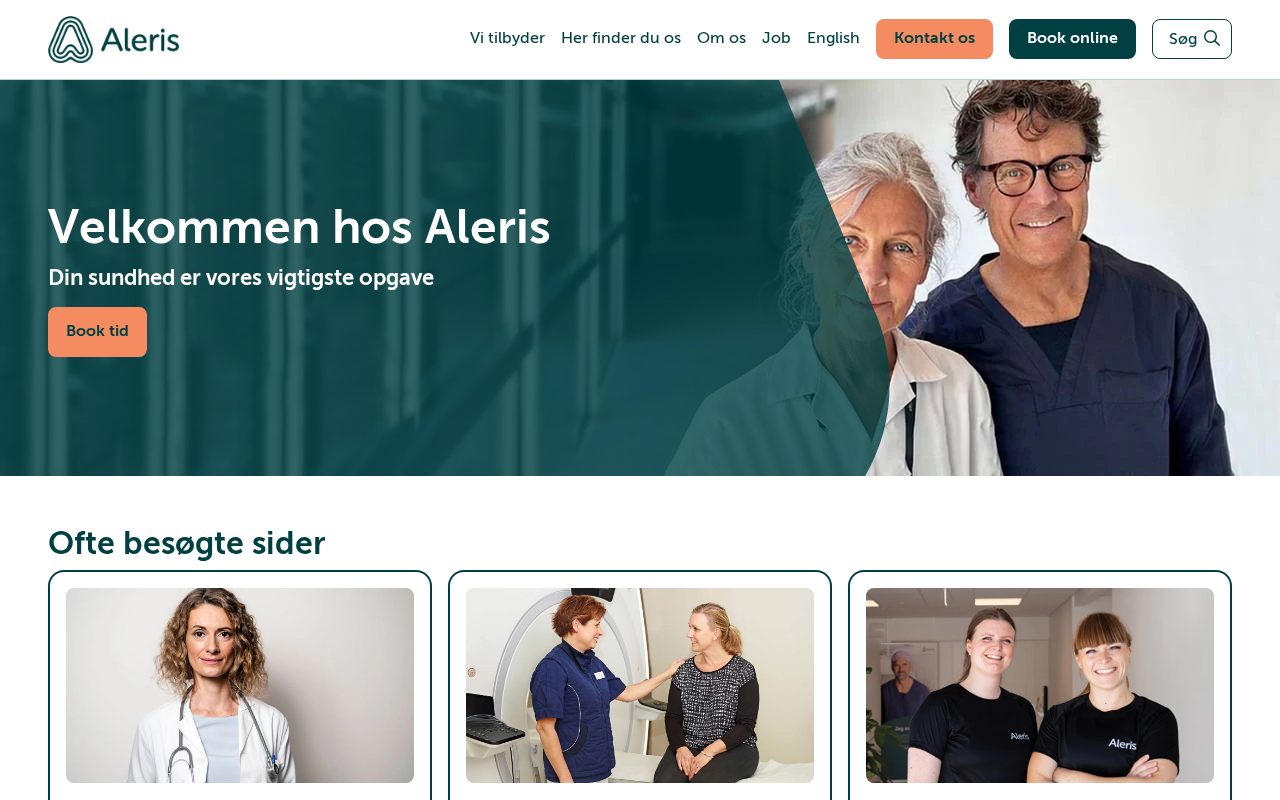The image size is (1280, 800).
Task: Go to the Job page
Action: pos(776,38)
